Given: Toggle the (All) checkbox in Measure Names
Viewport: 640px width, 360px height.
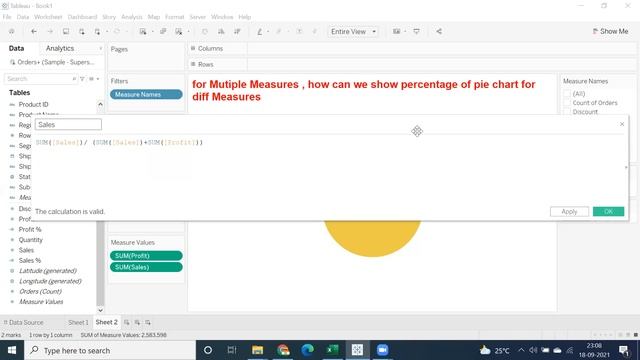Looking at the screenshot, I should point(567,94).
